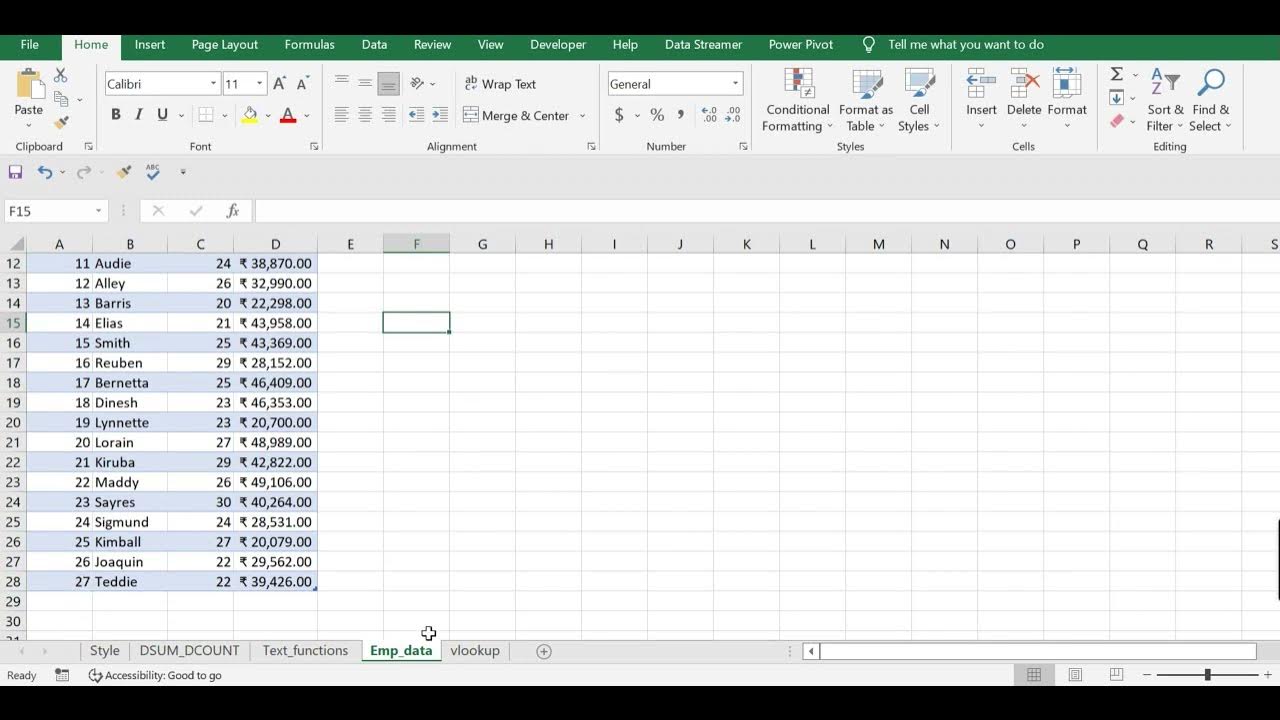This screenshot has height=720, width=1280.
Task: Apply Accounting Number Format dollar icon
Action: click(x=619, y=115)
